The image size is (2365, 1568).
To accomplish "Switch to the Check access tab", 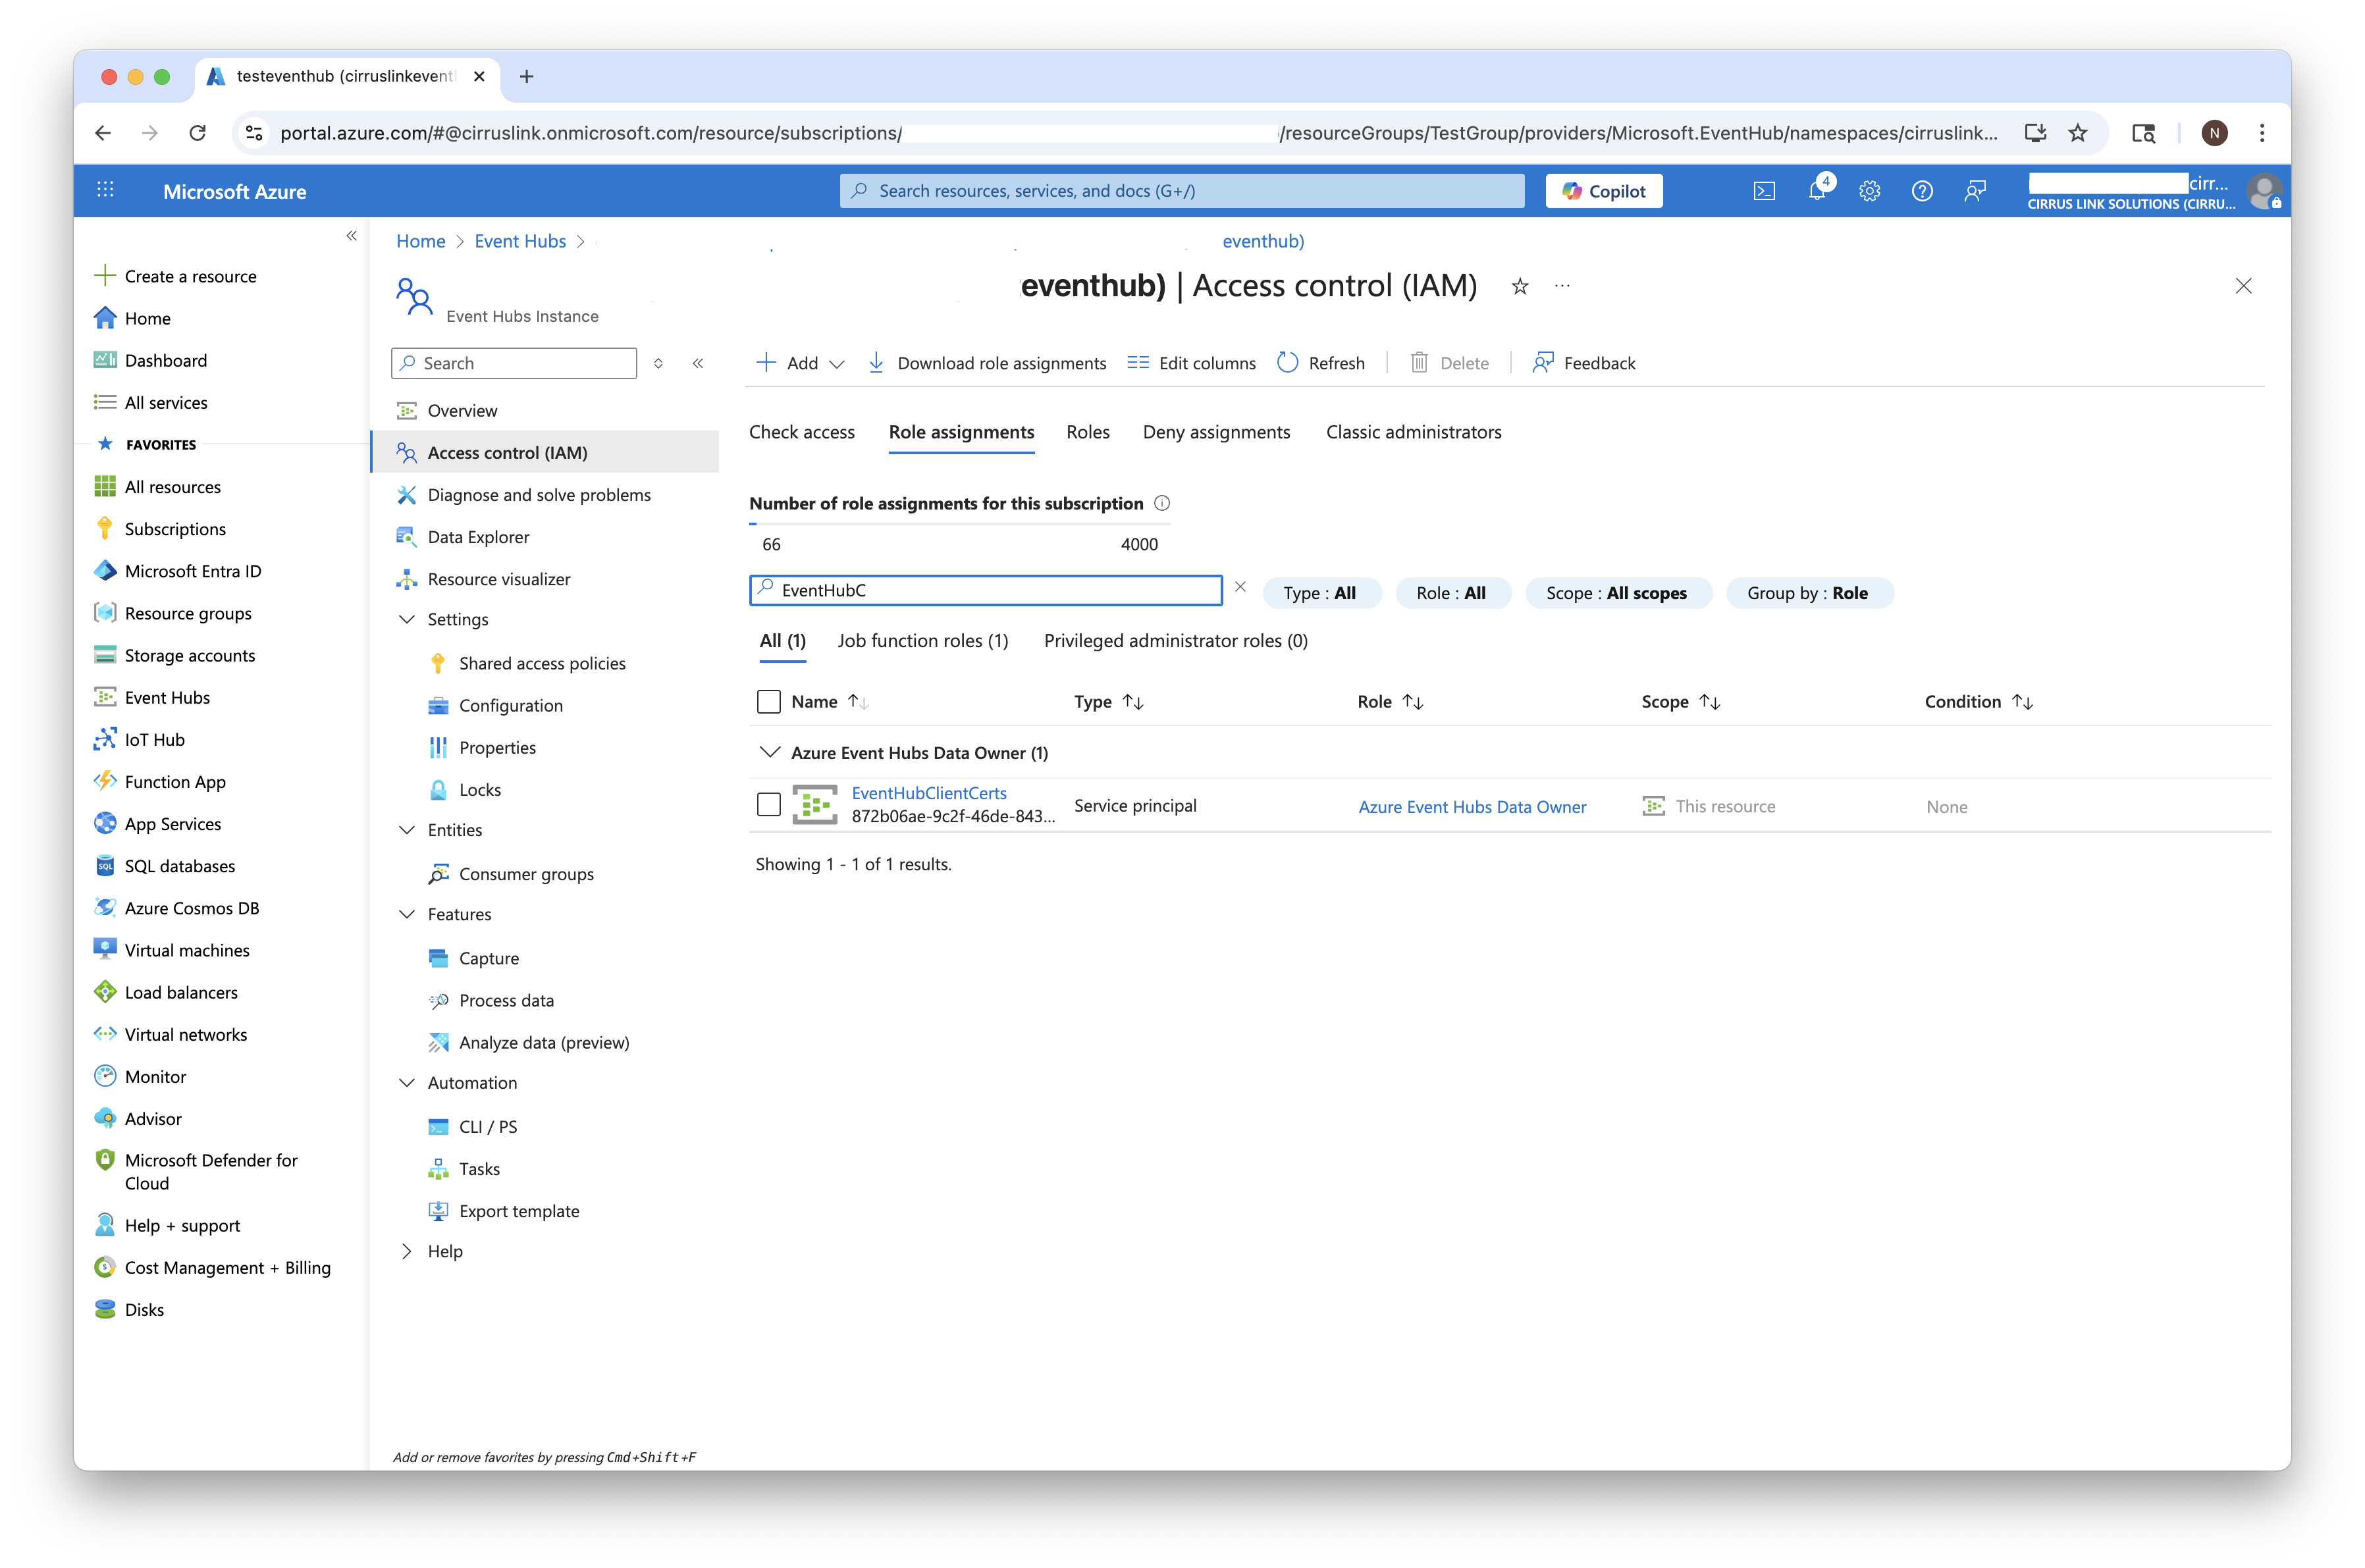I will (x=801, y=432).
